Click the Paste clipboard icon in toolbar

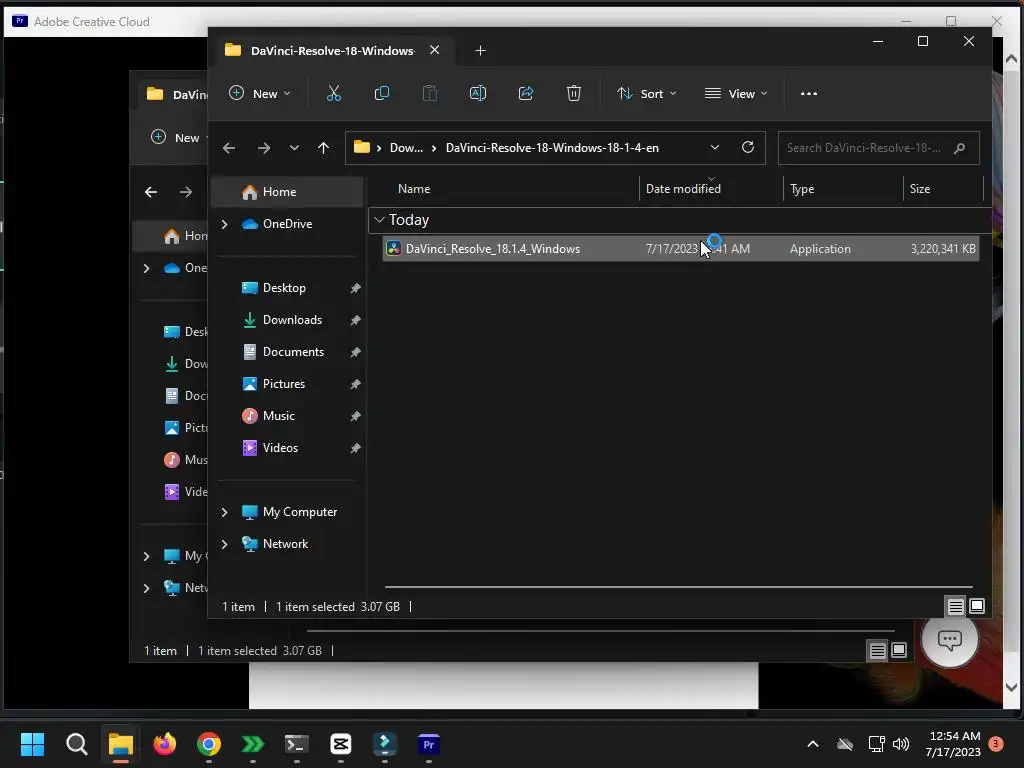tap(430, 93)
